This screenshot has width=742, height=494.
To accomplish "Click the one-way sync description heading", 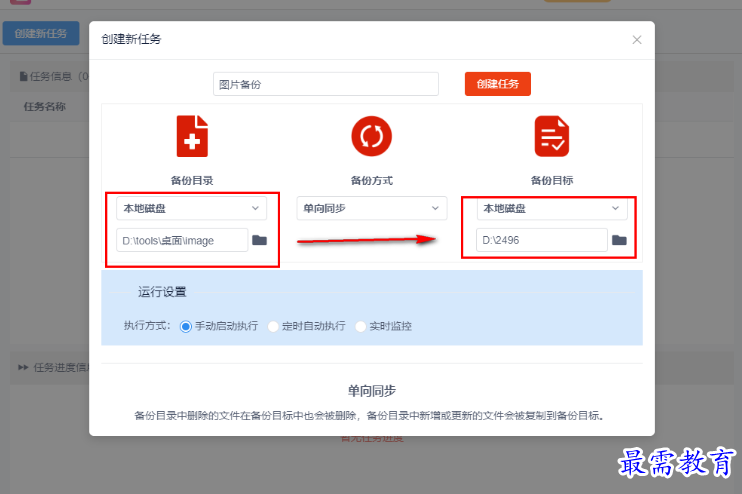I will pyautogui.click(x=371, y=391).
